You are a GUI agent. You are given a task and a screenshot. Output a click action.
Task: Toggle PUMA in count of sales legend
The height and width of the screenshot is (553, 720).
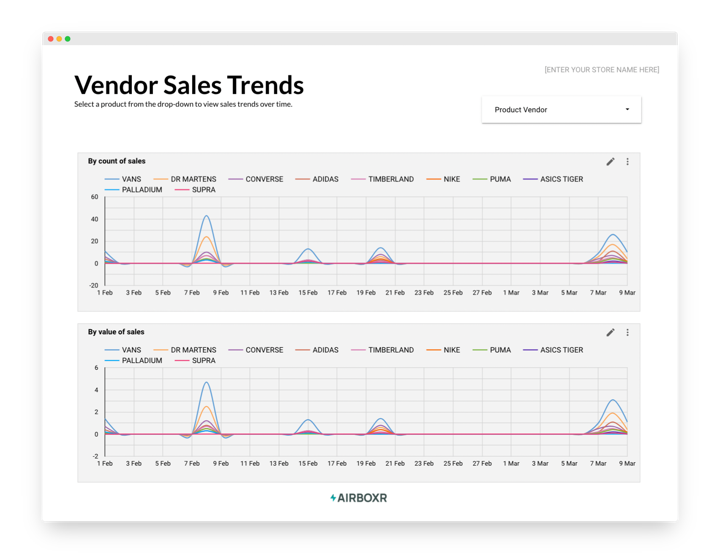[492, 179]
